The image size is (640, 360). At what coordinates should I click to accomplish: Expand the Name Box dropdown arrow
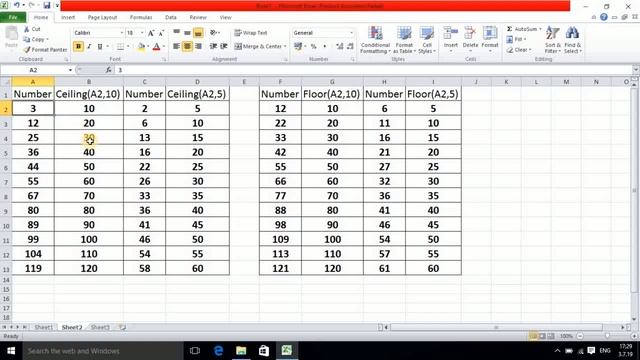[x=70, y=70]
